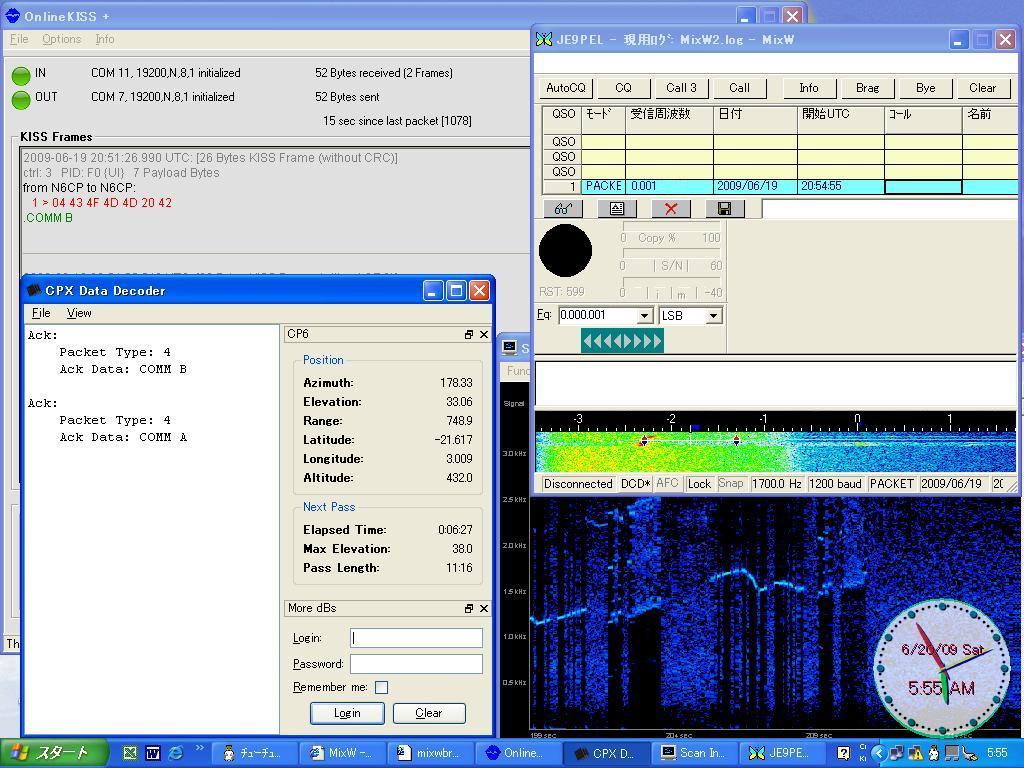Click the float icon on the CP6 panel
The width and height of the screenshot is (1024, 768).
pyautogui.click(x=468, y=334)
